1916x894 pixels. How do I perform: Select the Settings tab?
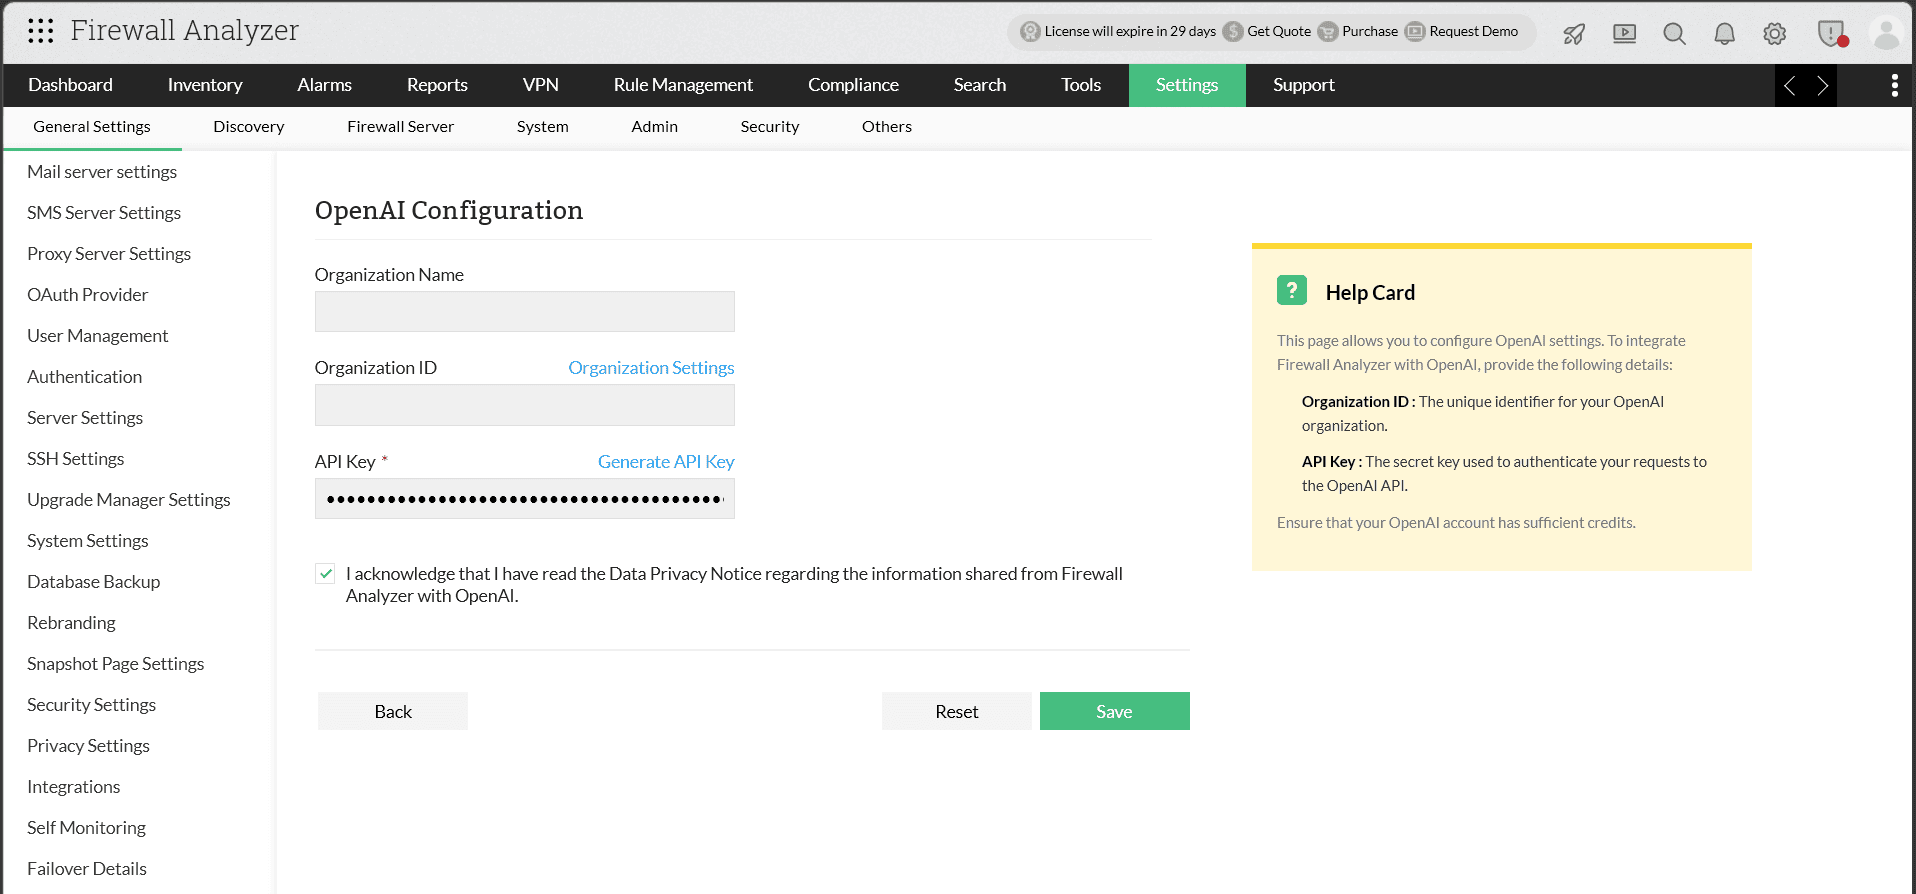pos(1187,85)
